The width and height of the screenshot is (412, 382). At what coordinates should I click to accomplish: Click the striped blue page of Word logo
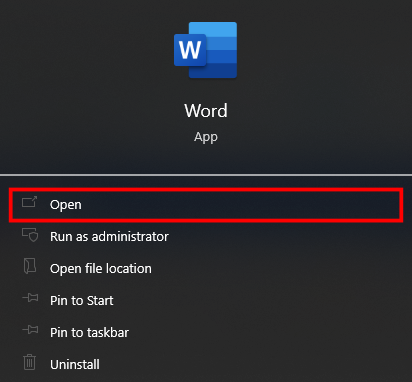221,50
